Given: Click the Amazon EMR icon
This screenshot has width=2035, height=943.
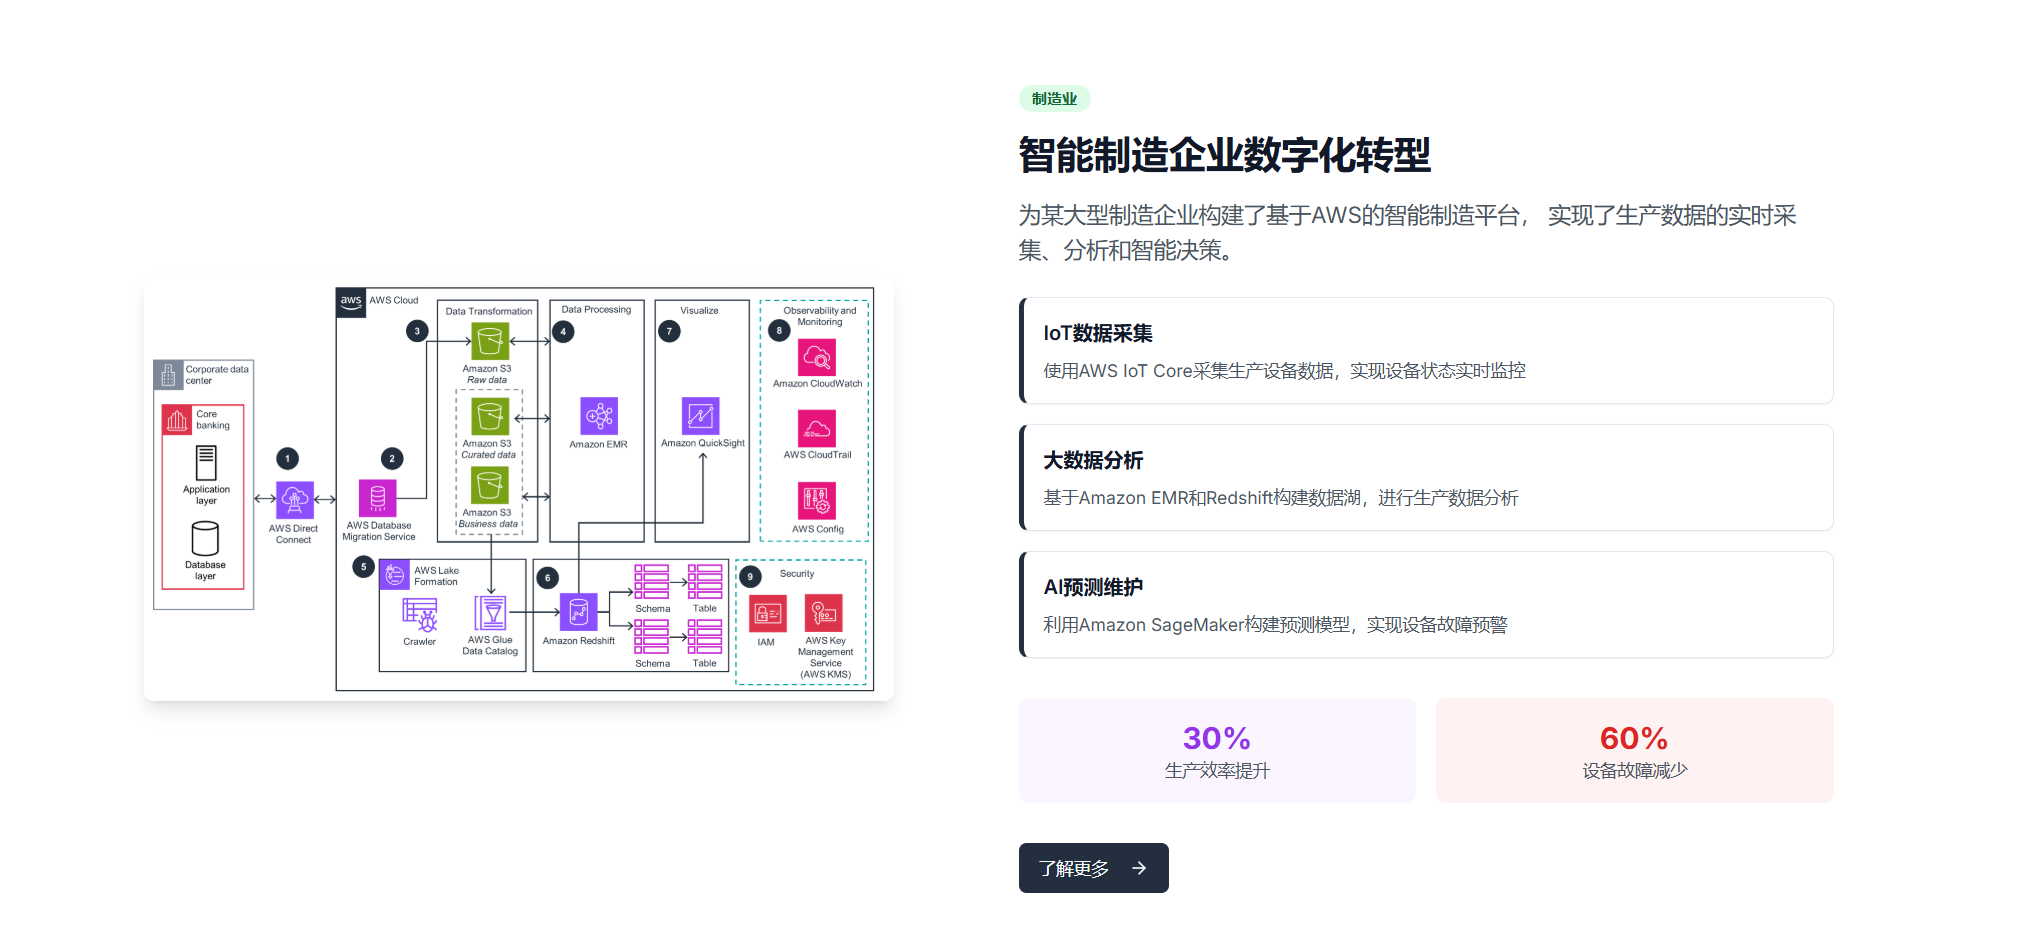Looking at the screenshot, I should pyautogui.click(x=599, y=416).
